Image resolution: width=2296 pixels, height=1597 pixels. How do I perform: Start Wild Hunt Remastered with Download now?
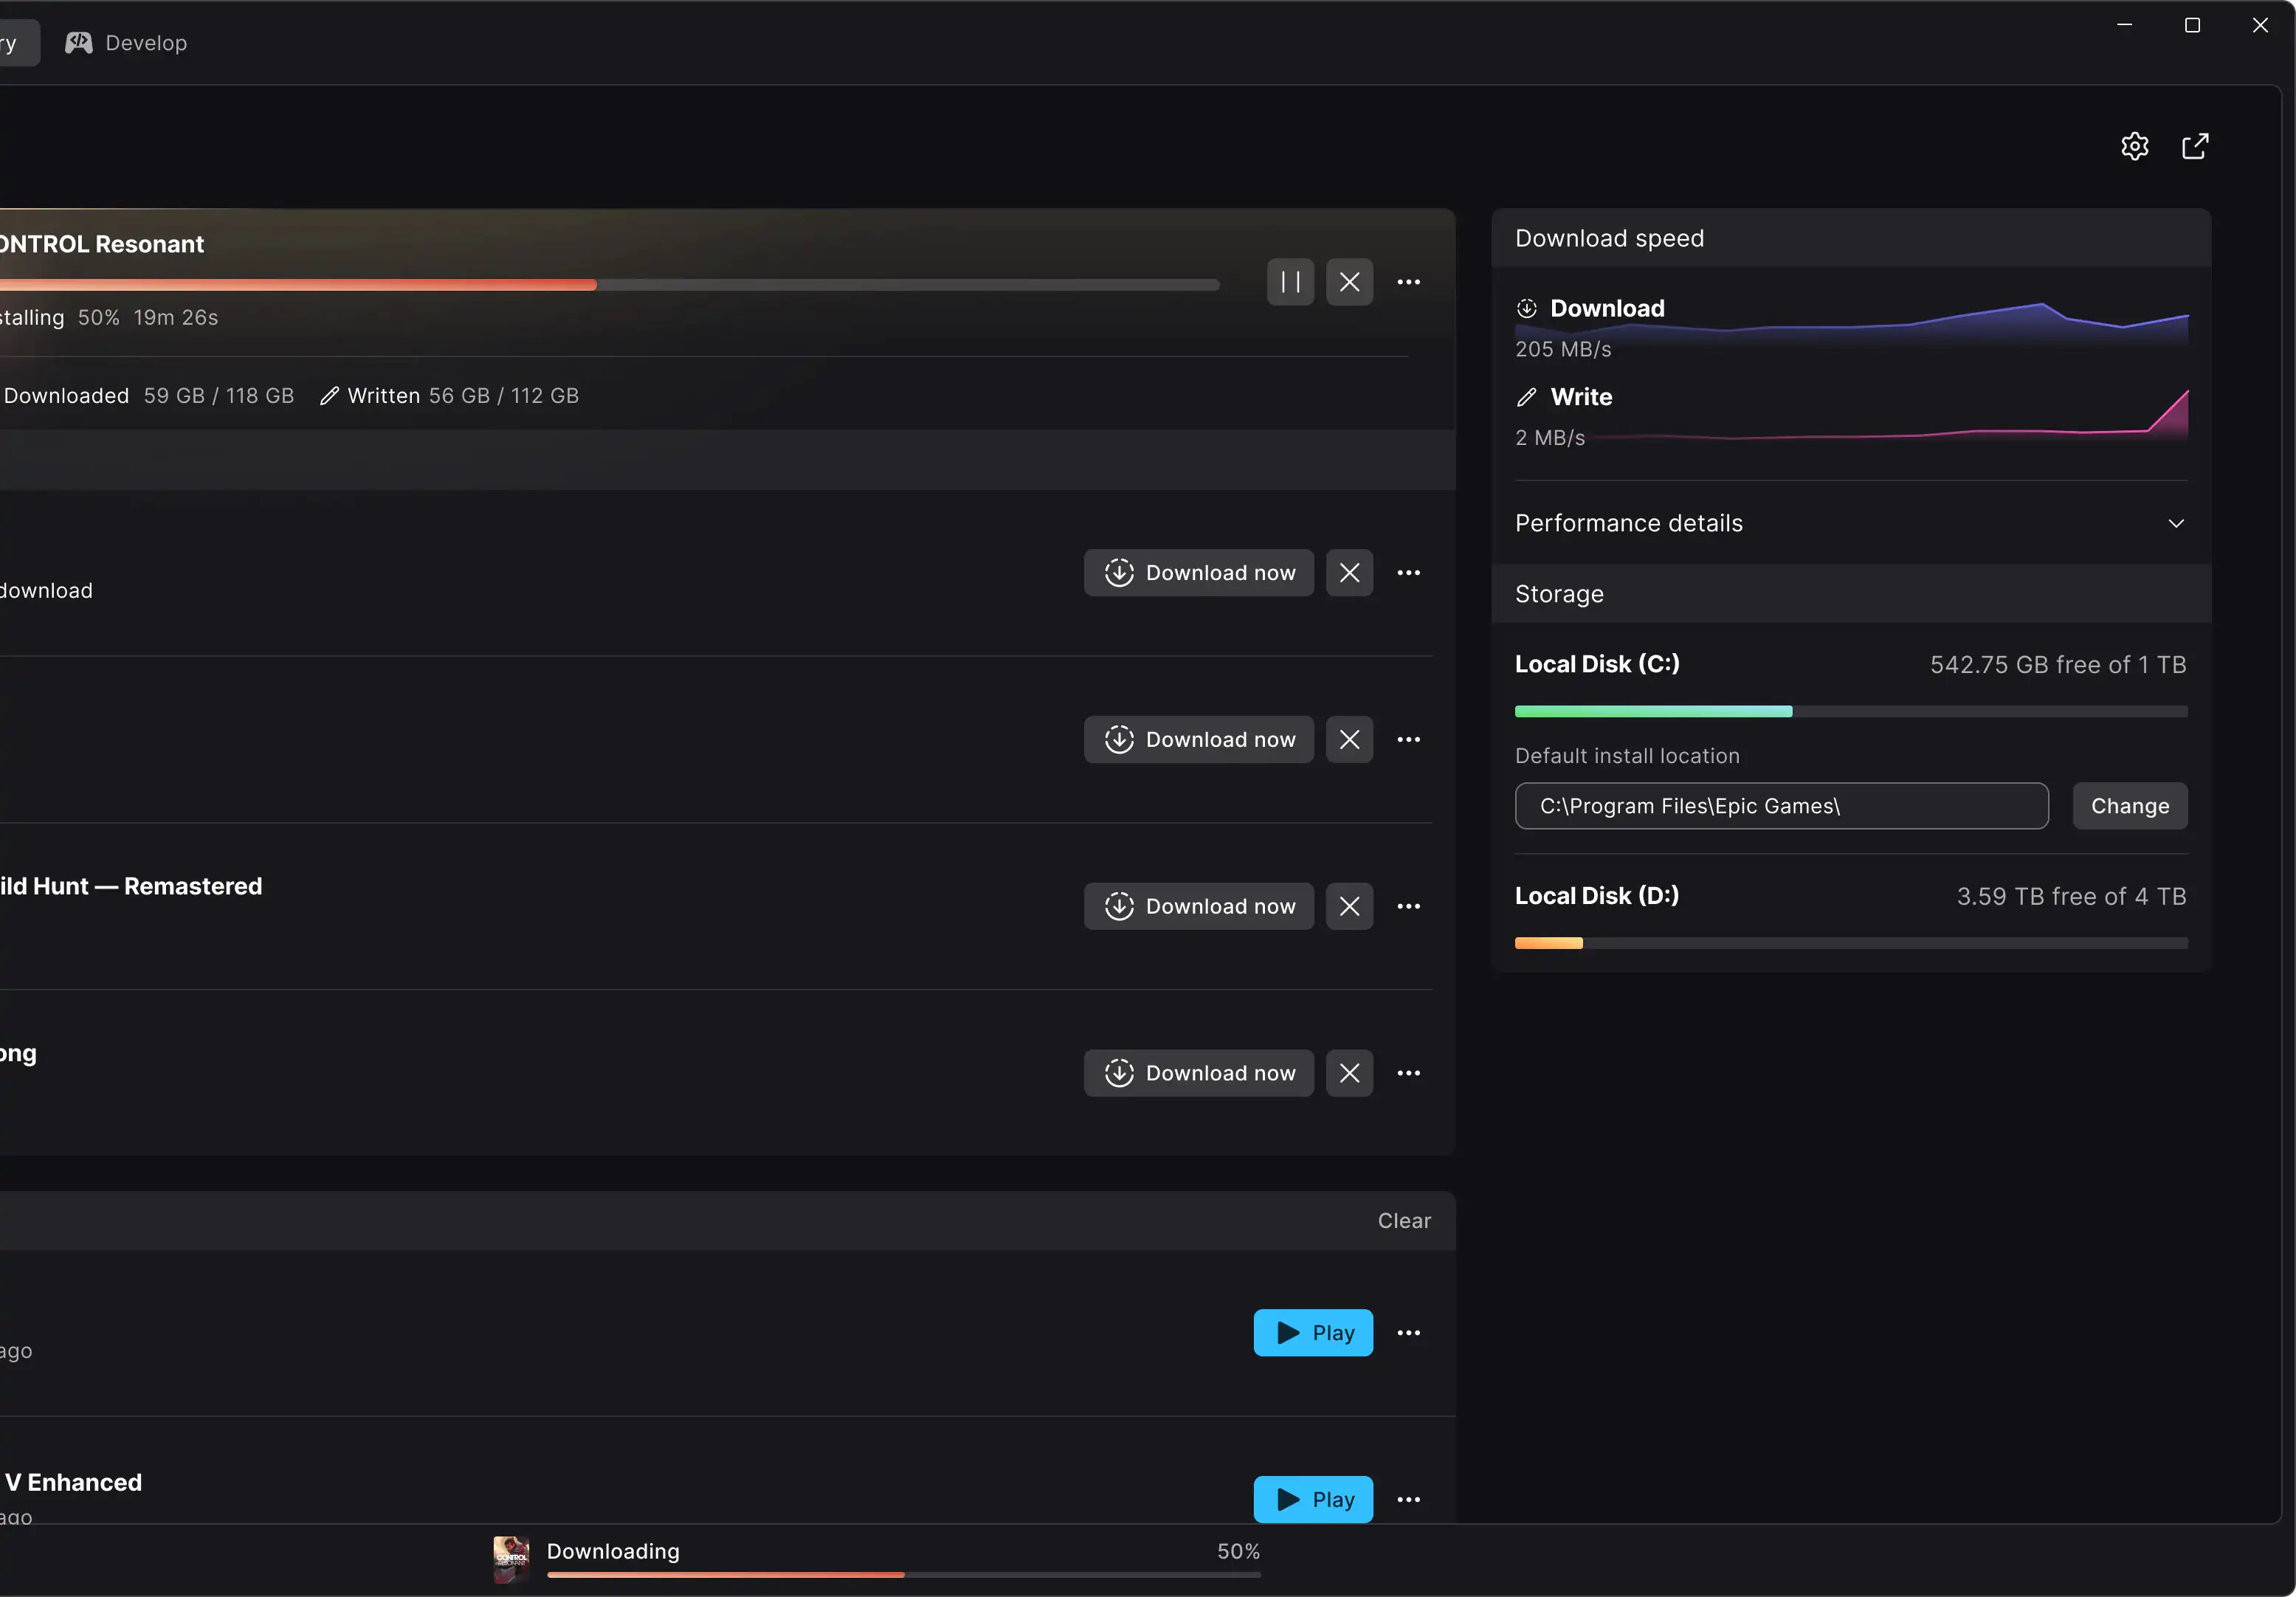tap(1198, 906)
